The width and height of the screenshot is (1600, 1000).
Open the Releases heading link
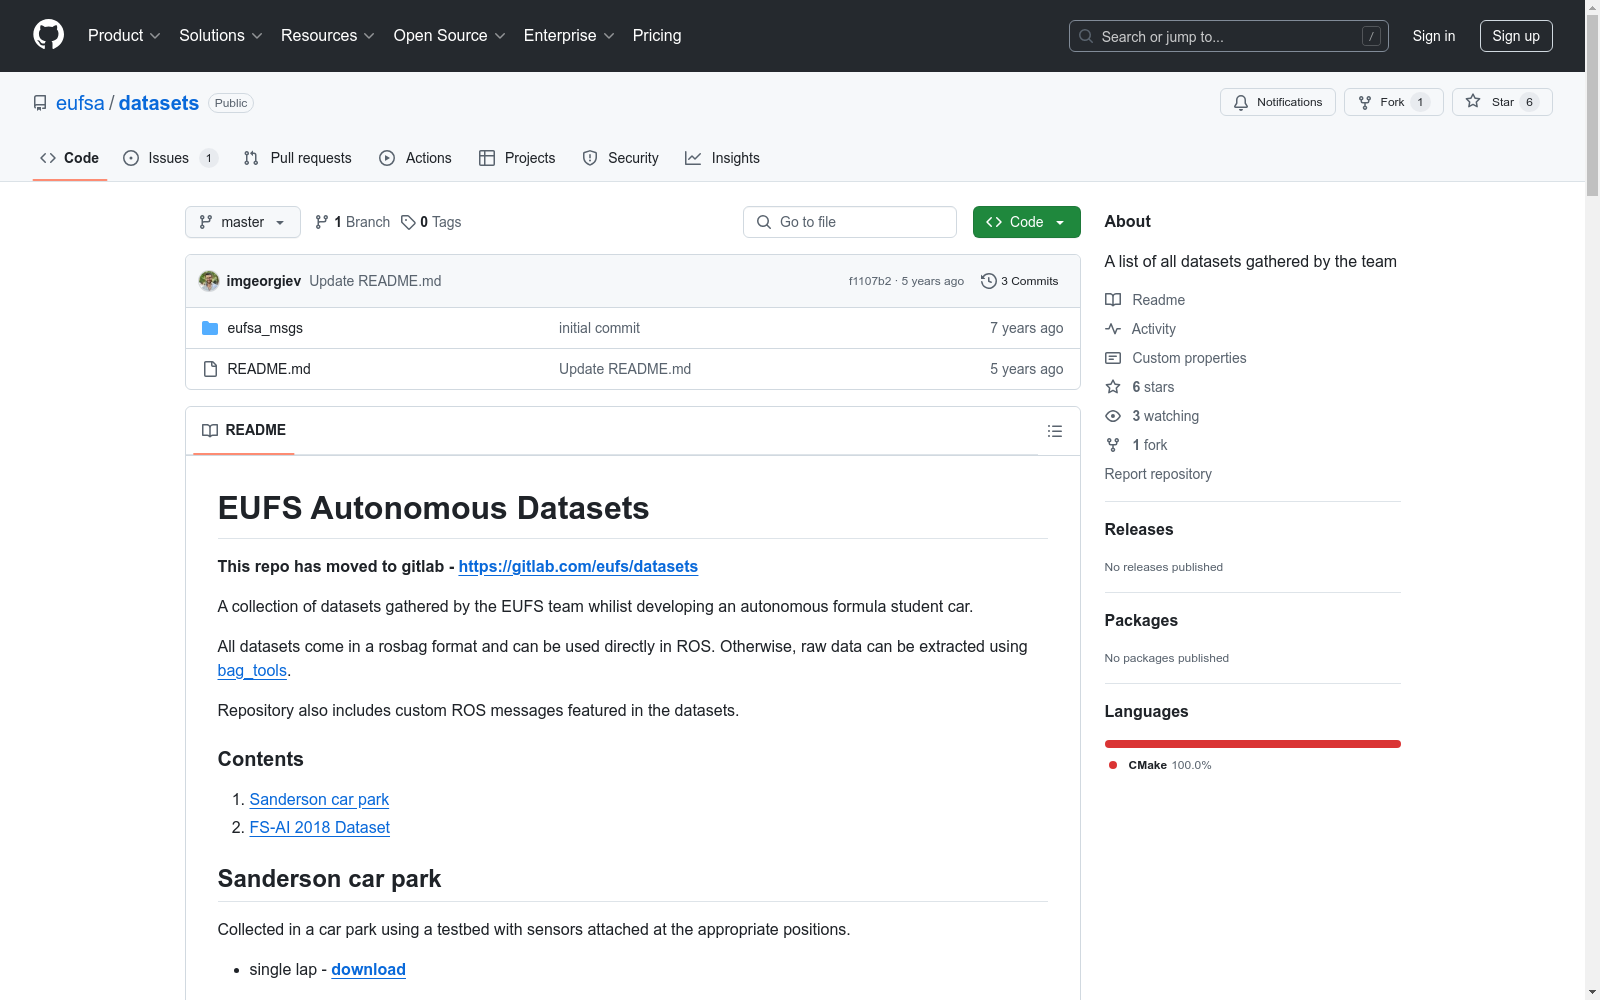pos(1139,530)
